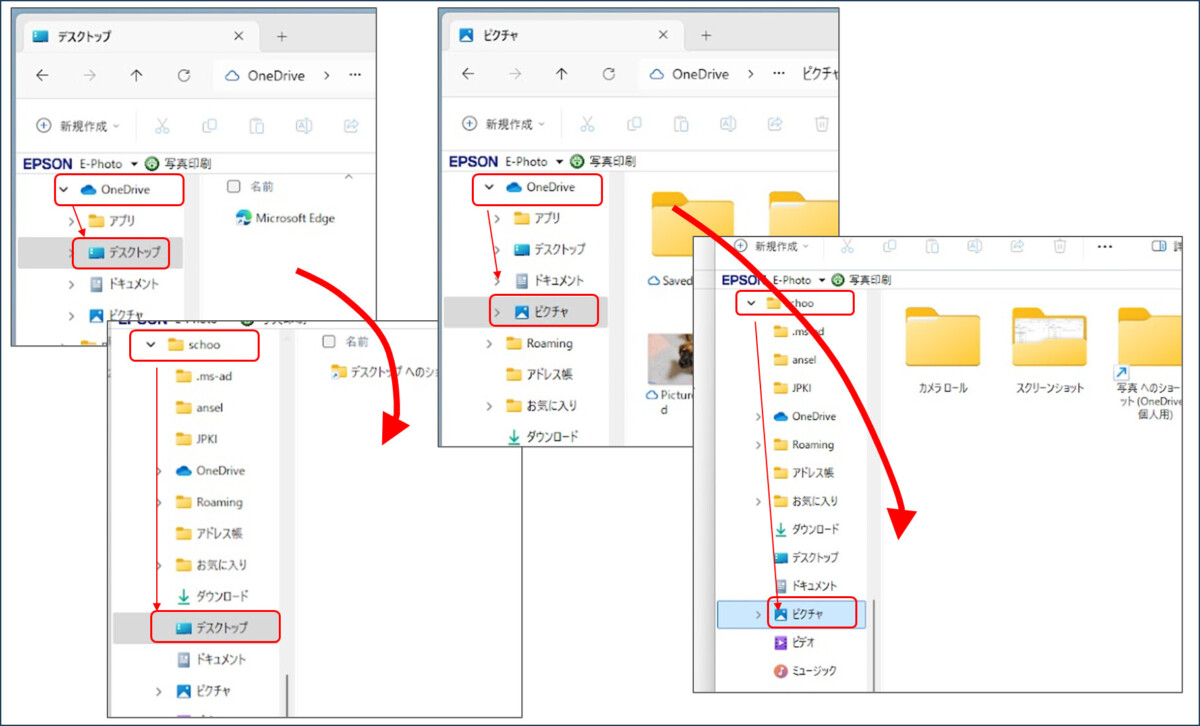Open the E-Photo dropdown in the デスクトップ-tab window
The image size is (1200, 726).
point(134,163)
